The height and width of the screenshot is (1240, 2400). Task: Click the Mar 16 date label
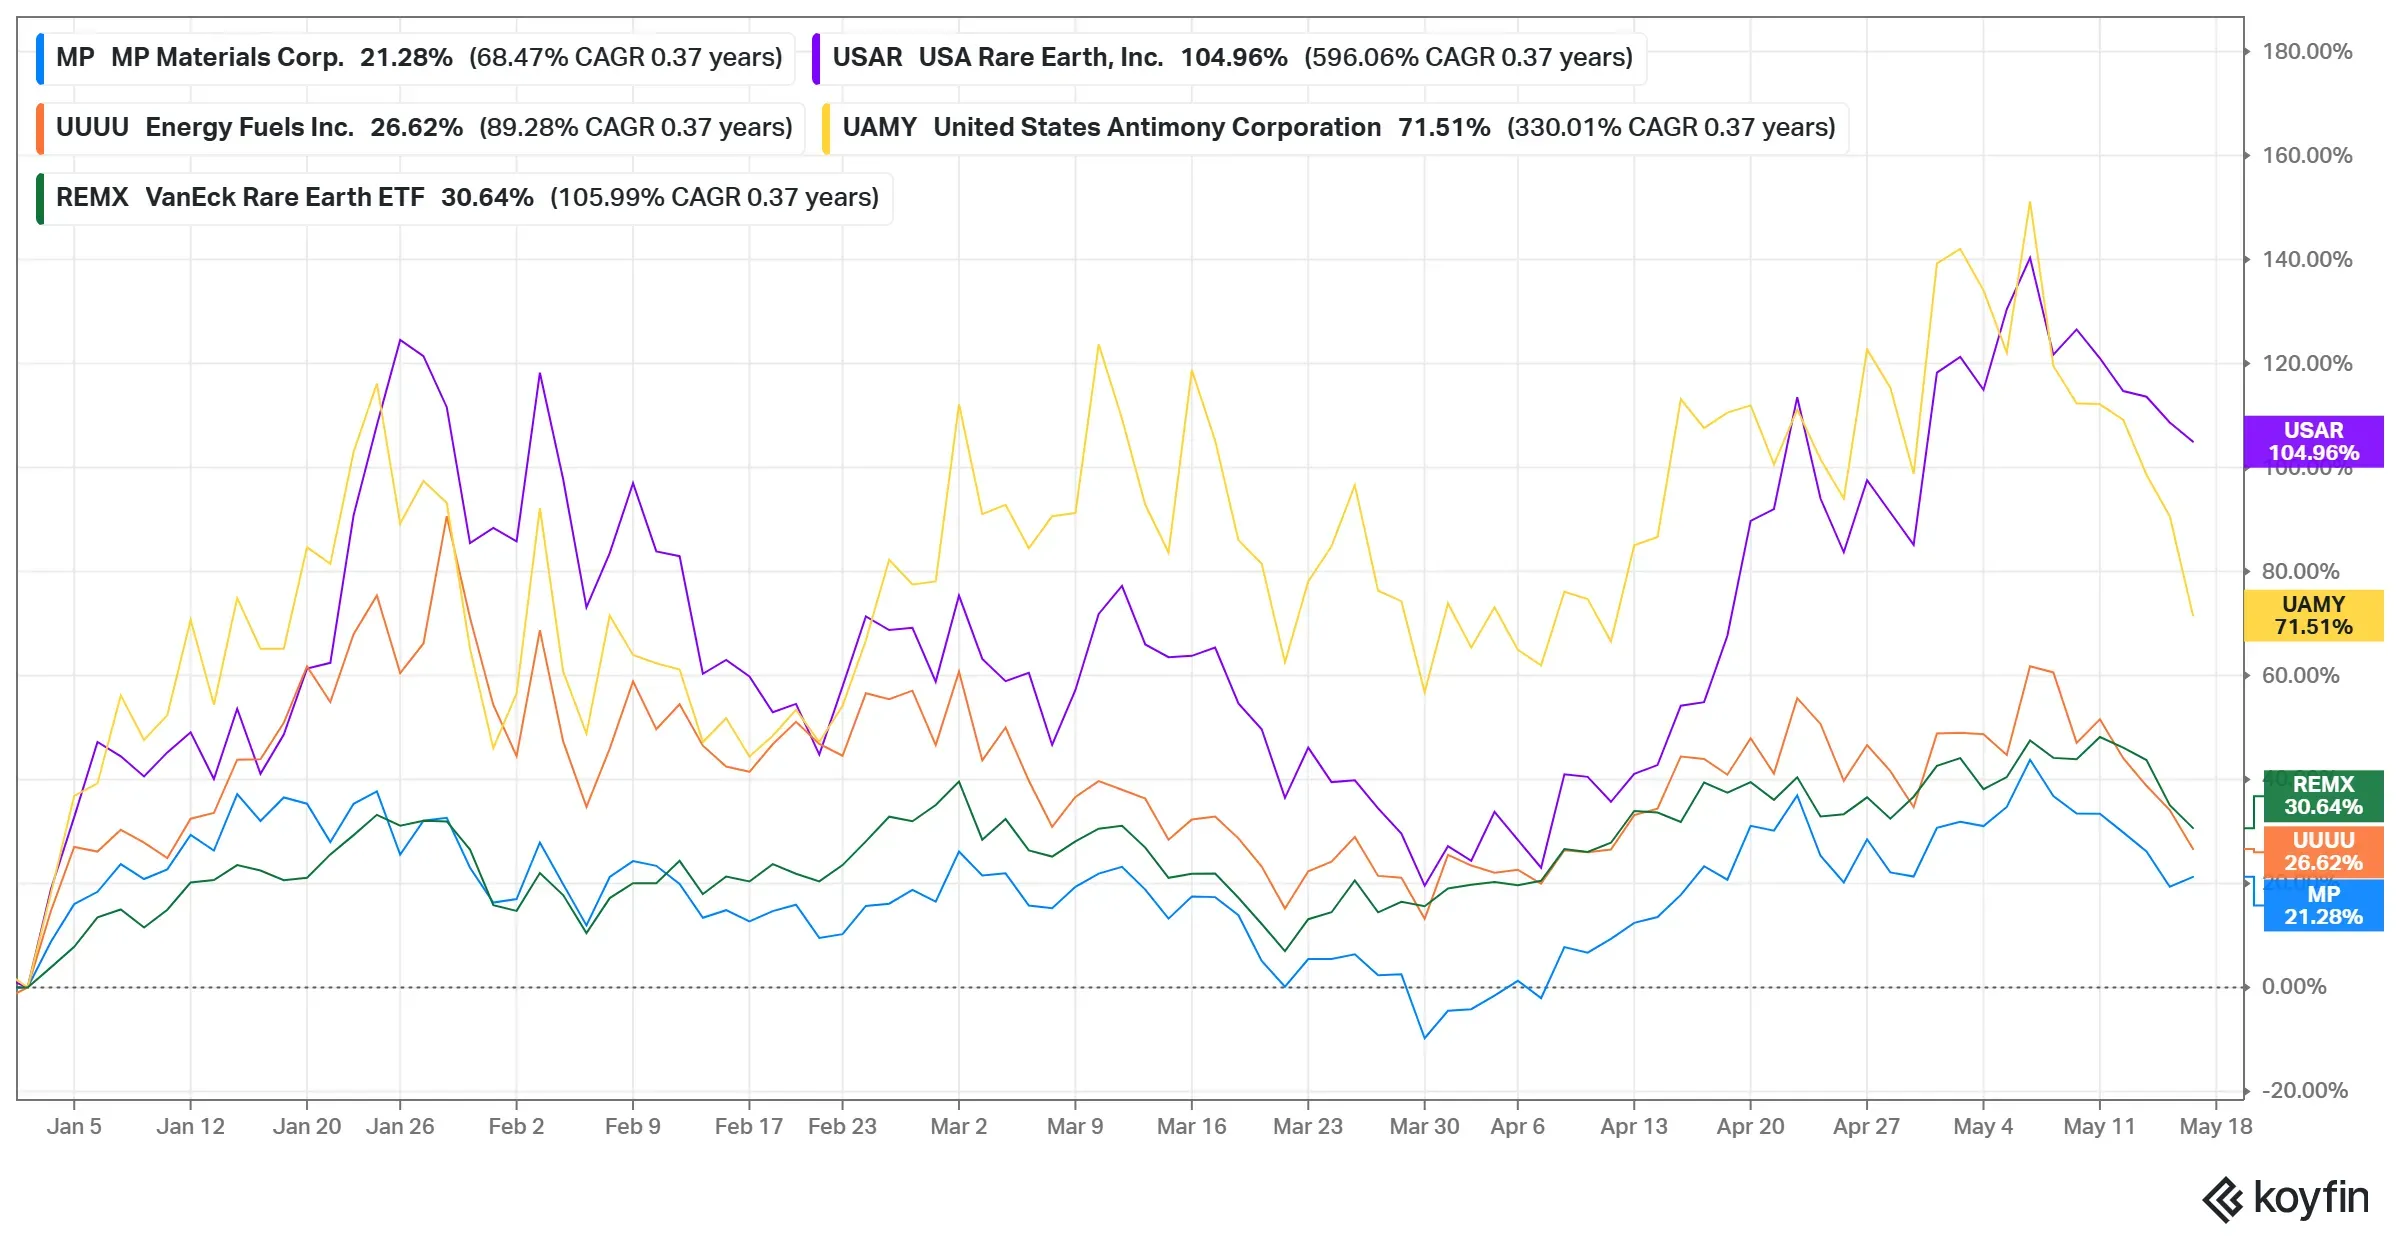tap(1191, 1127)
